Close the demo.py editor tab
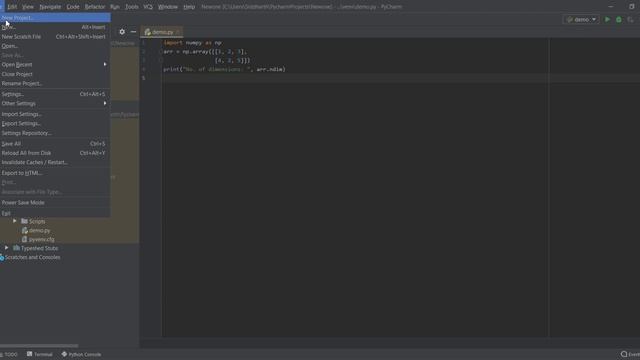The width and height of the screenshot is (640, 360). (178, 32)
